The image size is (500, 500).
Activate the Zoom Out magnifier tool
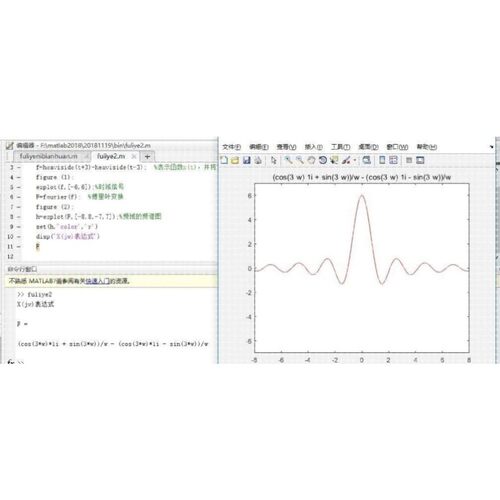300,160
